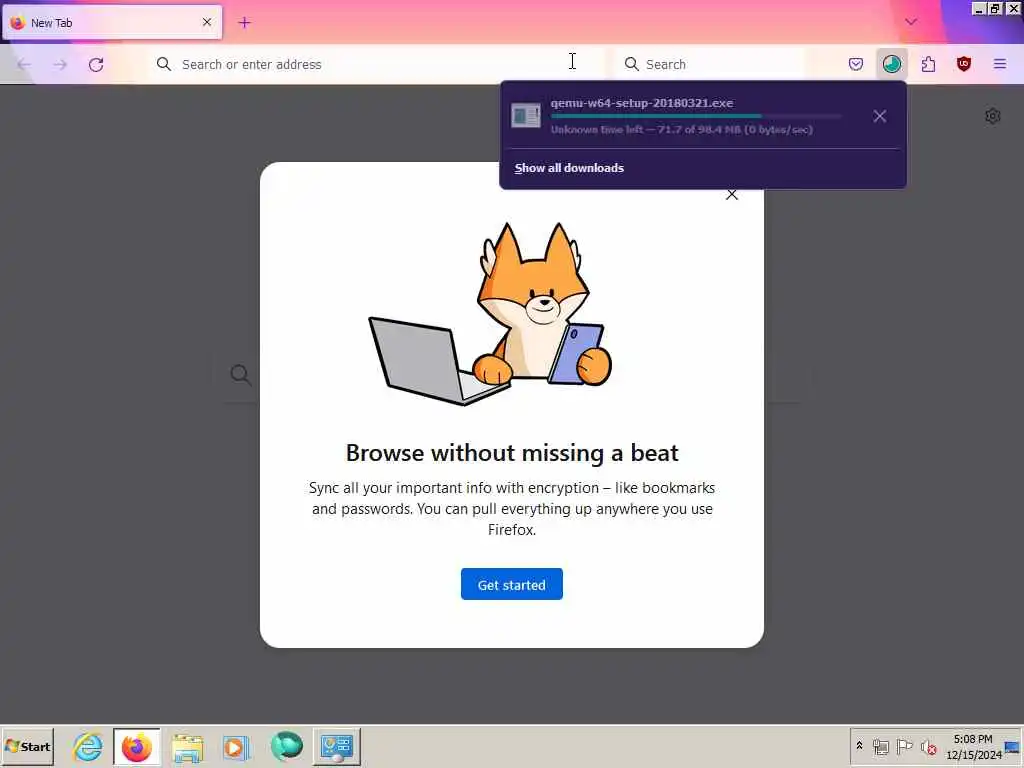Toggle the Downloads toolbar button
The width and height of the screenshot is (1024, 768).
(x=891, y=64)
